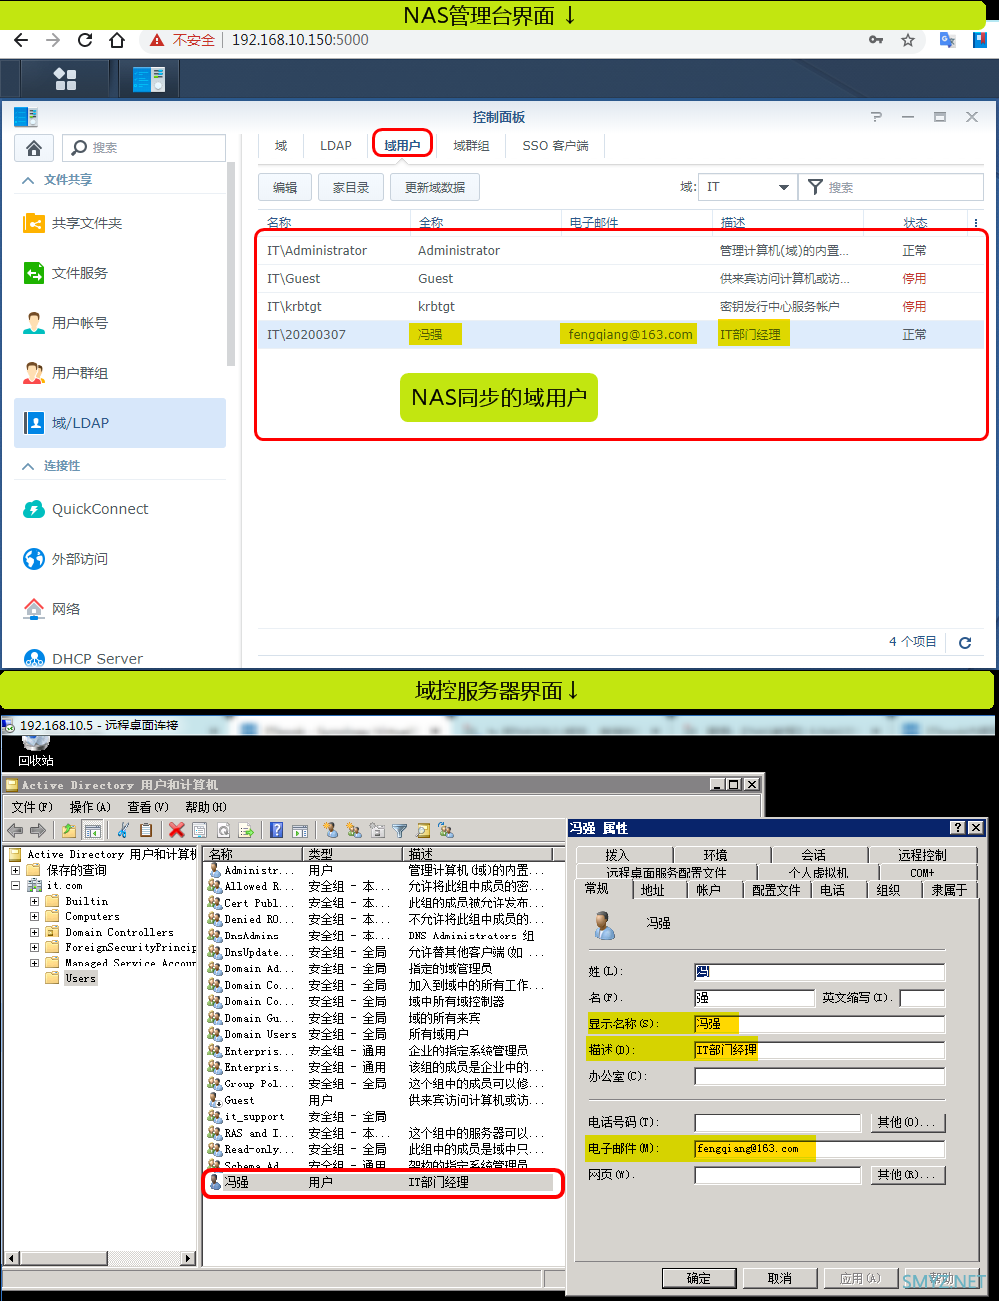
Task: Open 共享文件夹 in sidebar
Action: (120, 223)
